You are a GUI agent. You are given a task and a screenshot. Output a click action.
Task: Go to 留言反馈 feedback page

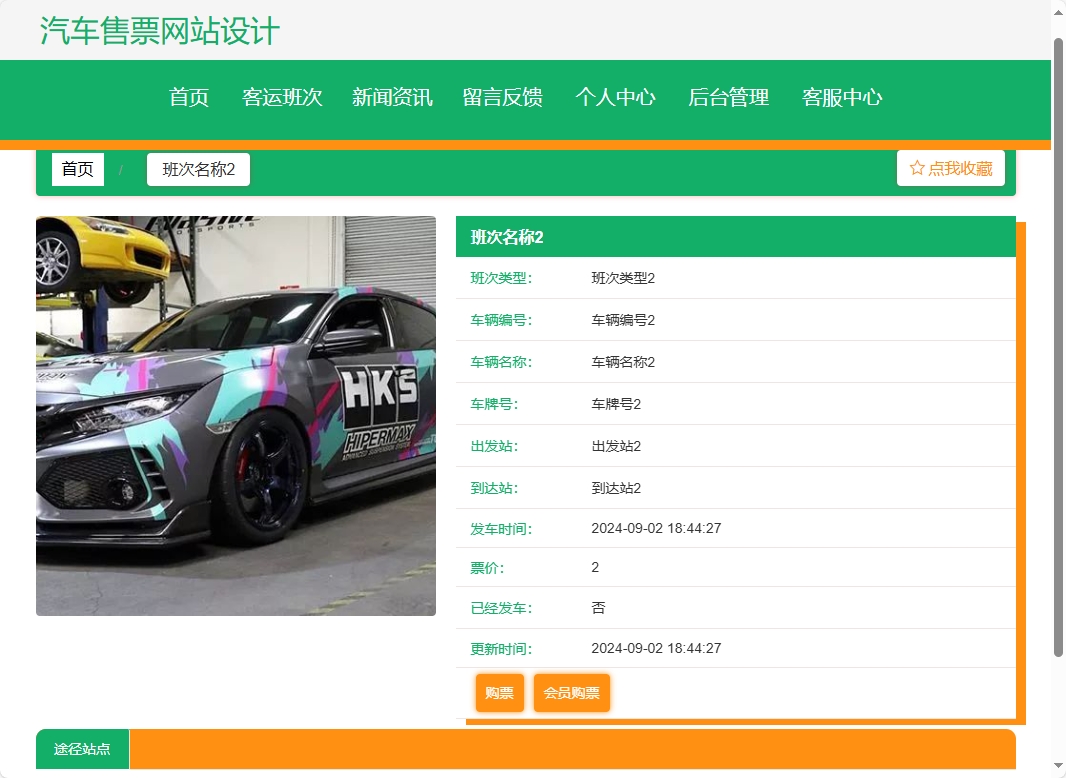[504, 98]
